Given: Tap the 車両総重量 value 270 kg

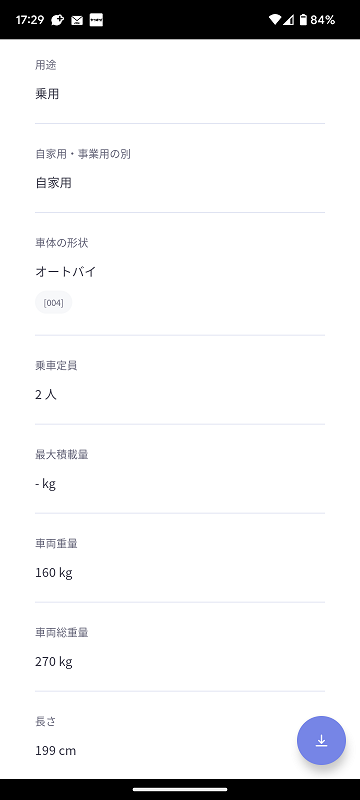Looking at the screenshot, I should click(54, 662).
